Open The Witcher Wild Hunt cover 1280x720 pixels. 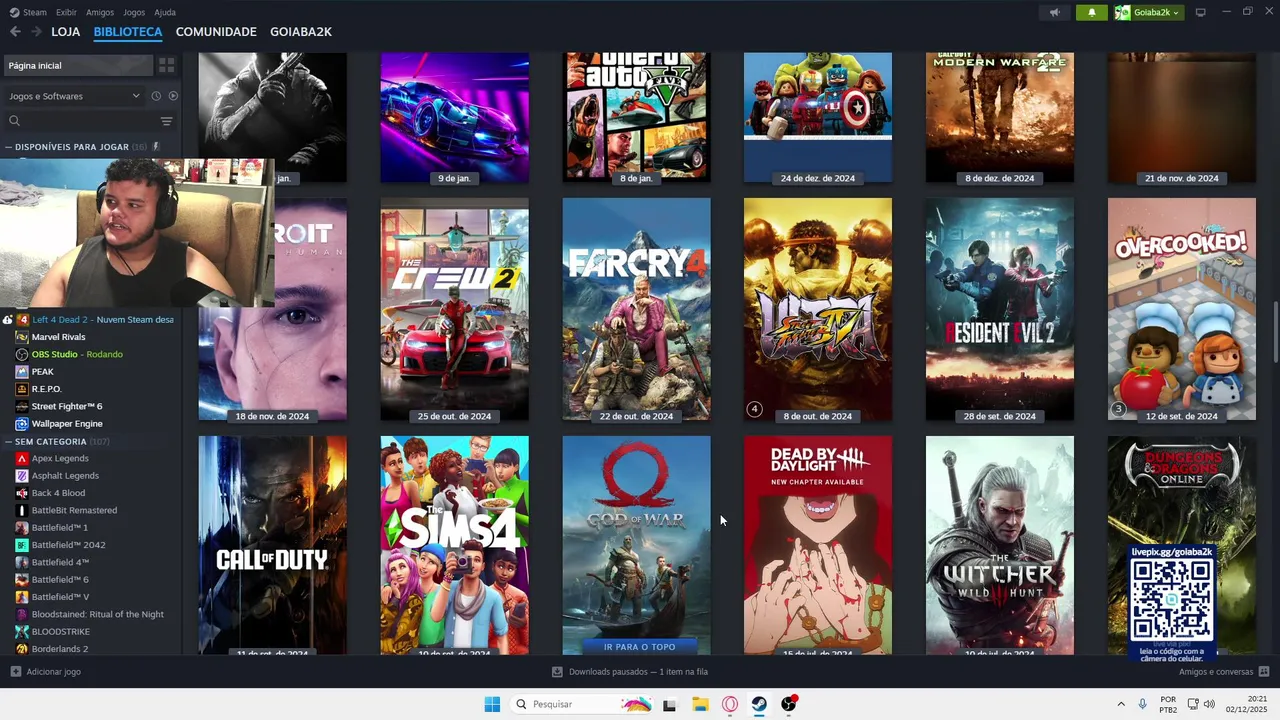[x=1000, y=545]
